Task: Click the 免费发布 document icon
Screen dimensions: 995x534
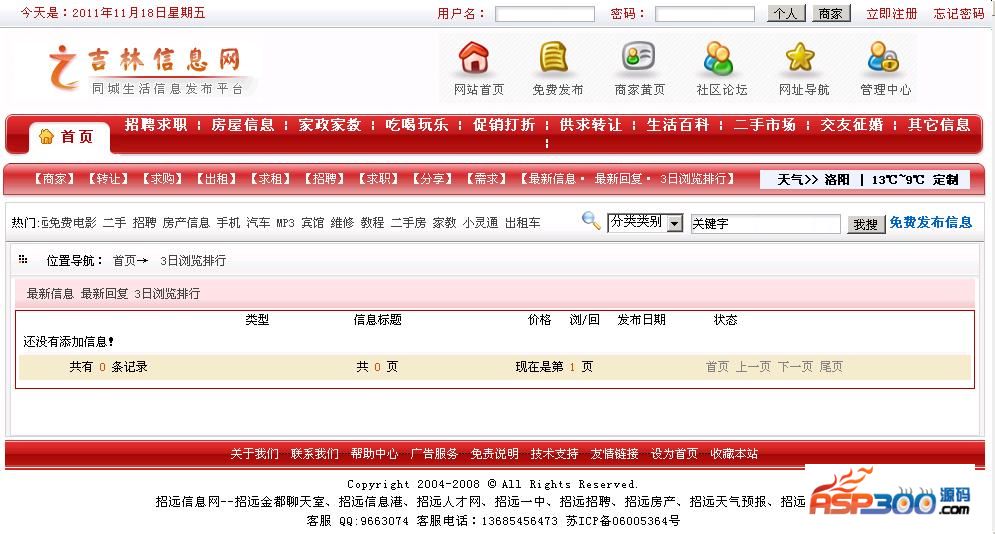Action: 553,57
